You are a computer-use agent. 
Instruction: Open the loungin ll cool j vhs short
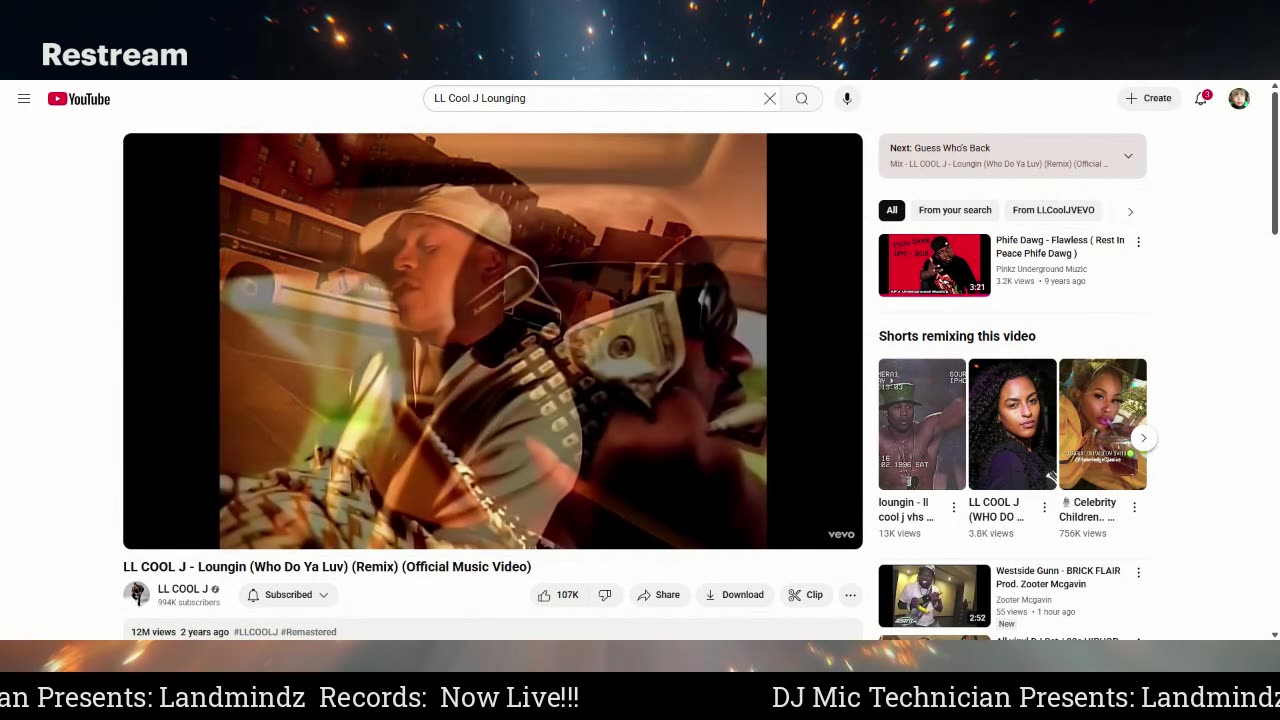point(922,424)
